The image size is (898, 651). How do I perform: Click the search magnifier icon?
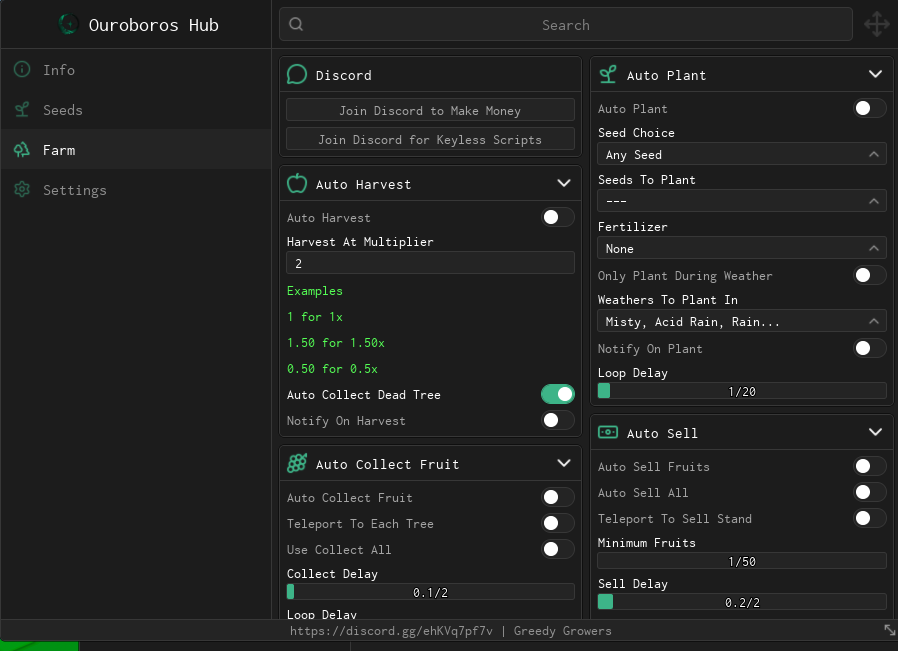click(296, 24)
